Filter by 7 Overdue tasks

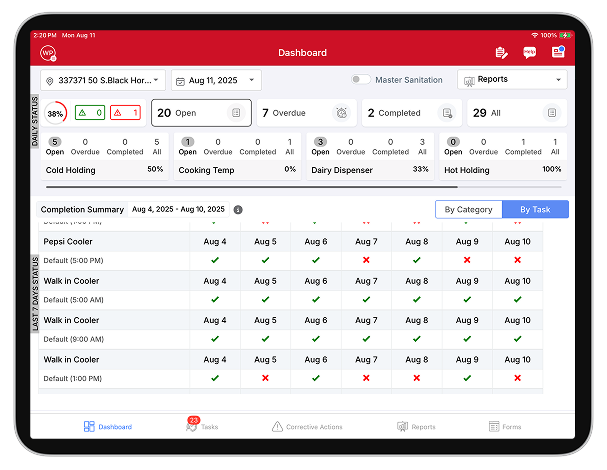point(305,113)
